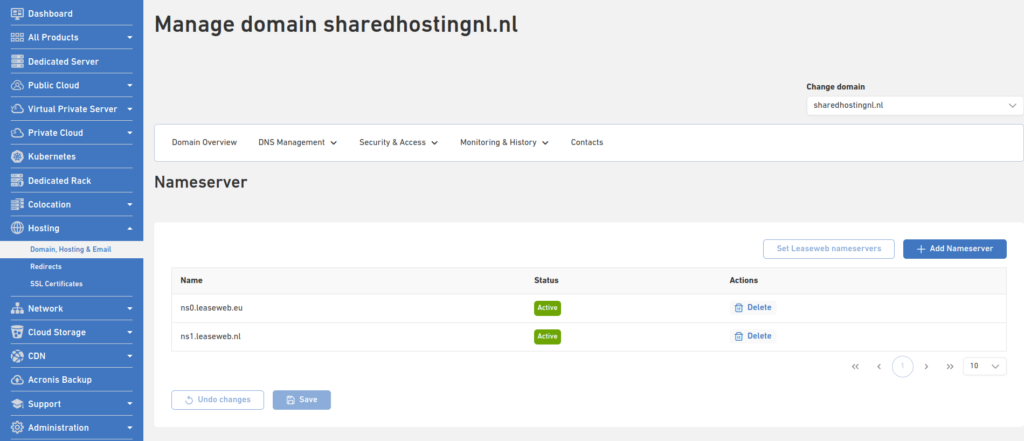Click the Dedicated Rack icon
The image size is (1024, 441).
pos(17,180)
